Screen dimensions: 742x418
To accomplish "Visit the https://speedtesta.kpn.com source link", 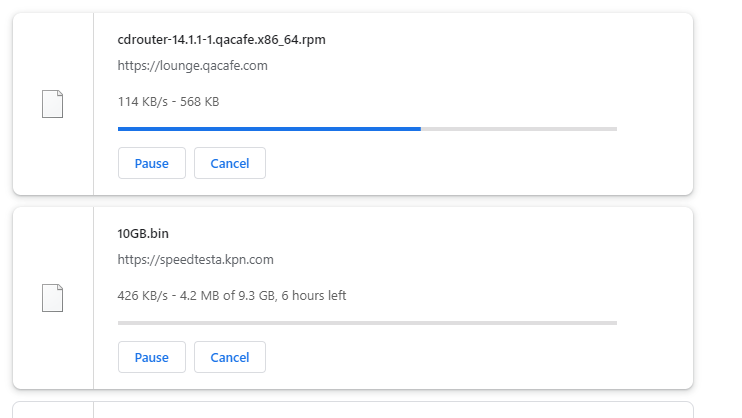I will tap(195, 260).
